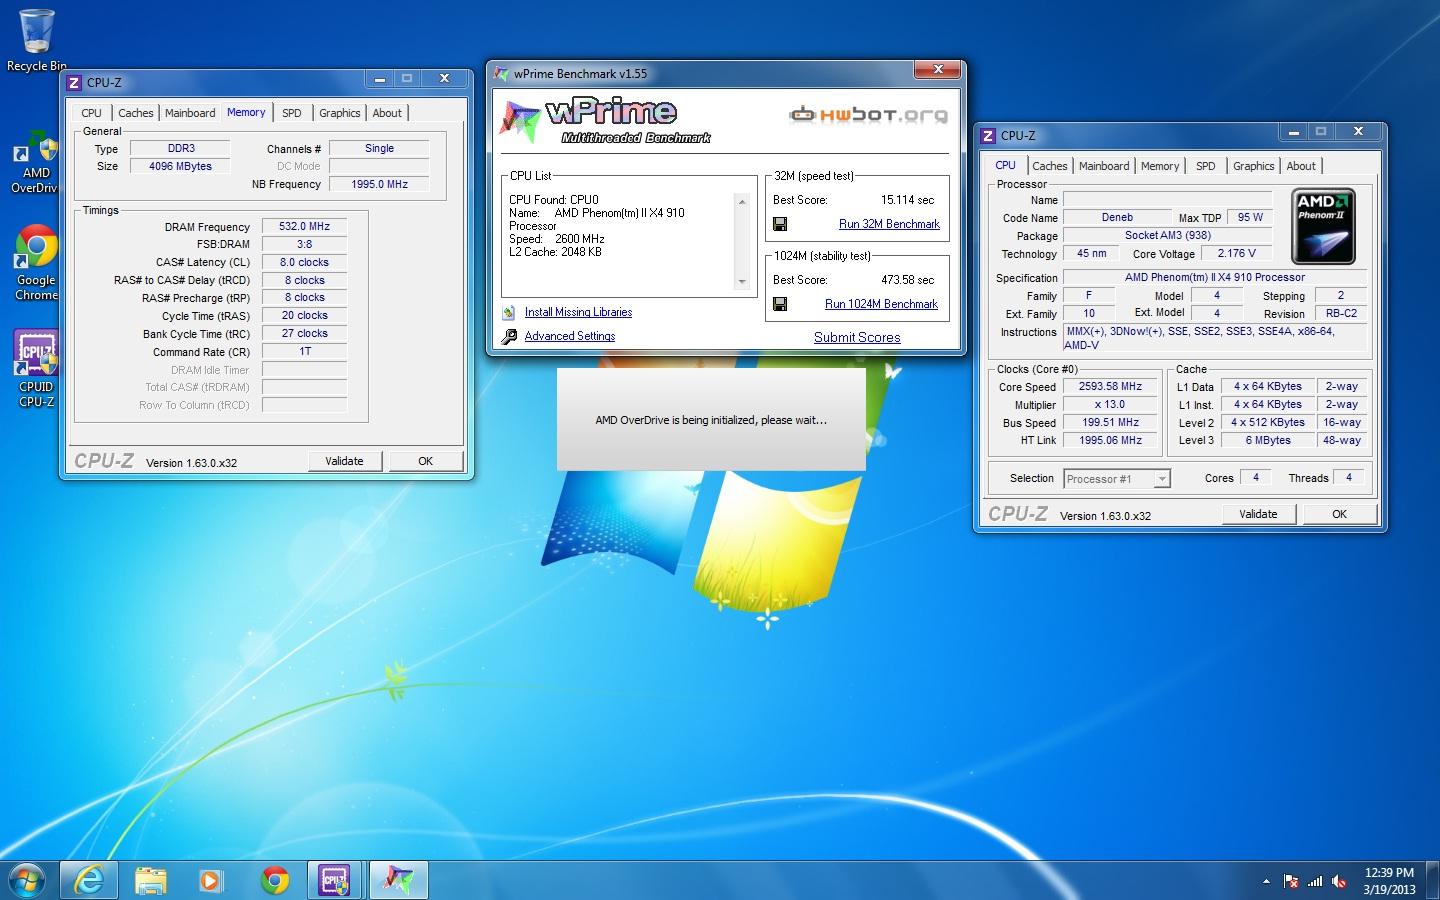This screenshot has width=1440, height=900.
Task: Open CPUID CPU-Z desktop shortcut
Action: click(36, 368)
